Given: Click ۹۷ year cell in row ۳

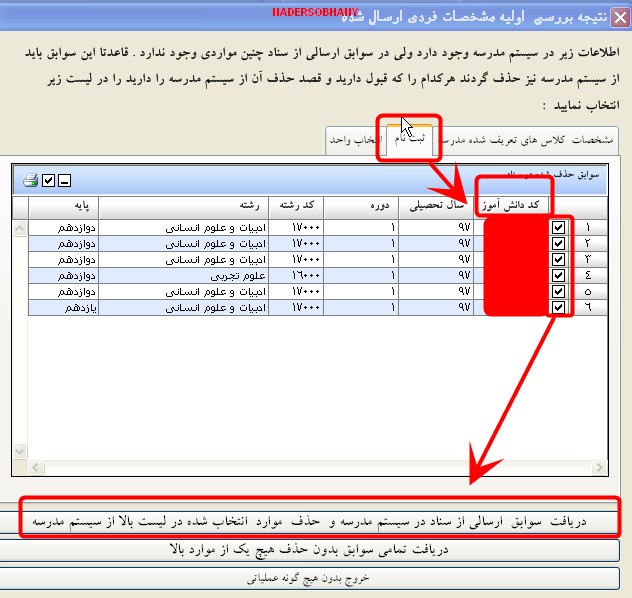Looking at the screenshot, I should pyautogui.click(x=436, y=260).
